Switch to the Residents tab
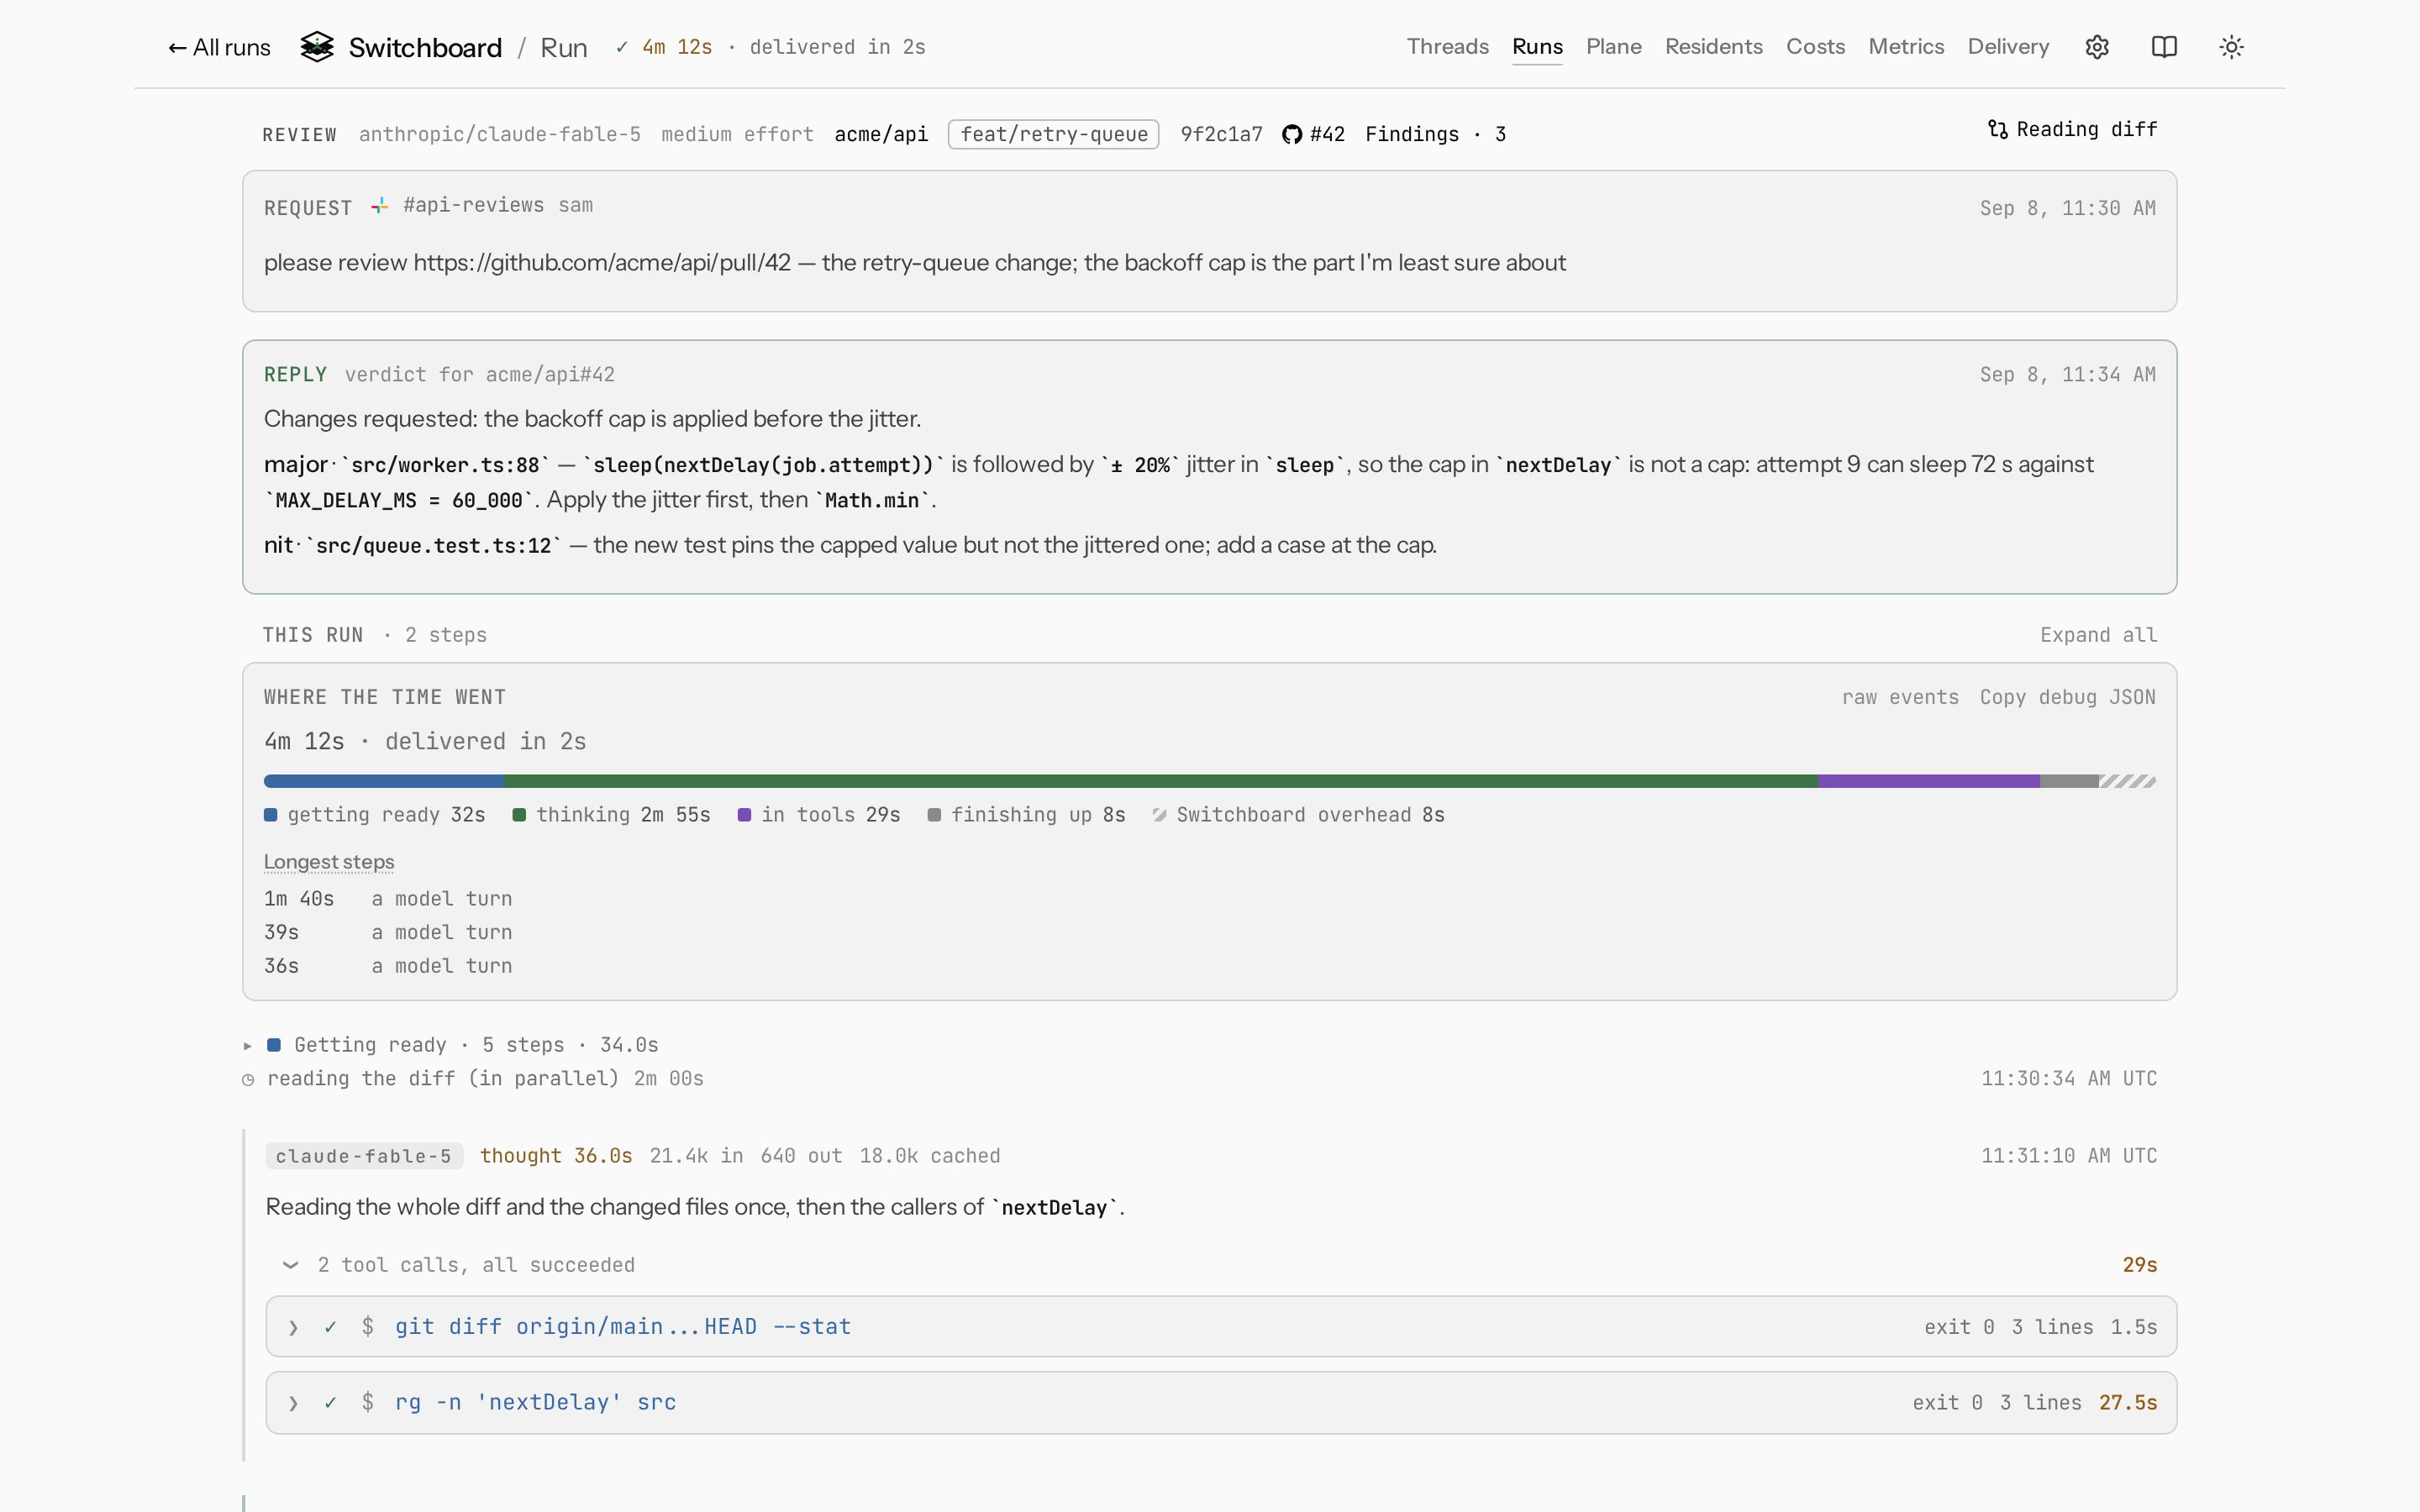 (x=1713, y=47)
